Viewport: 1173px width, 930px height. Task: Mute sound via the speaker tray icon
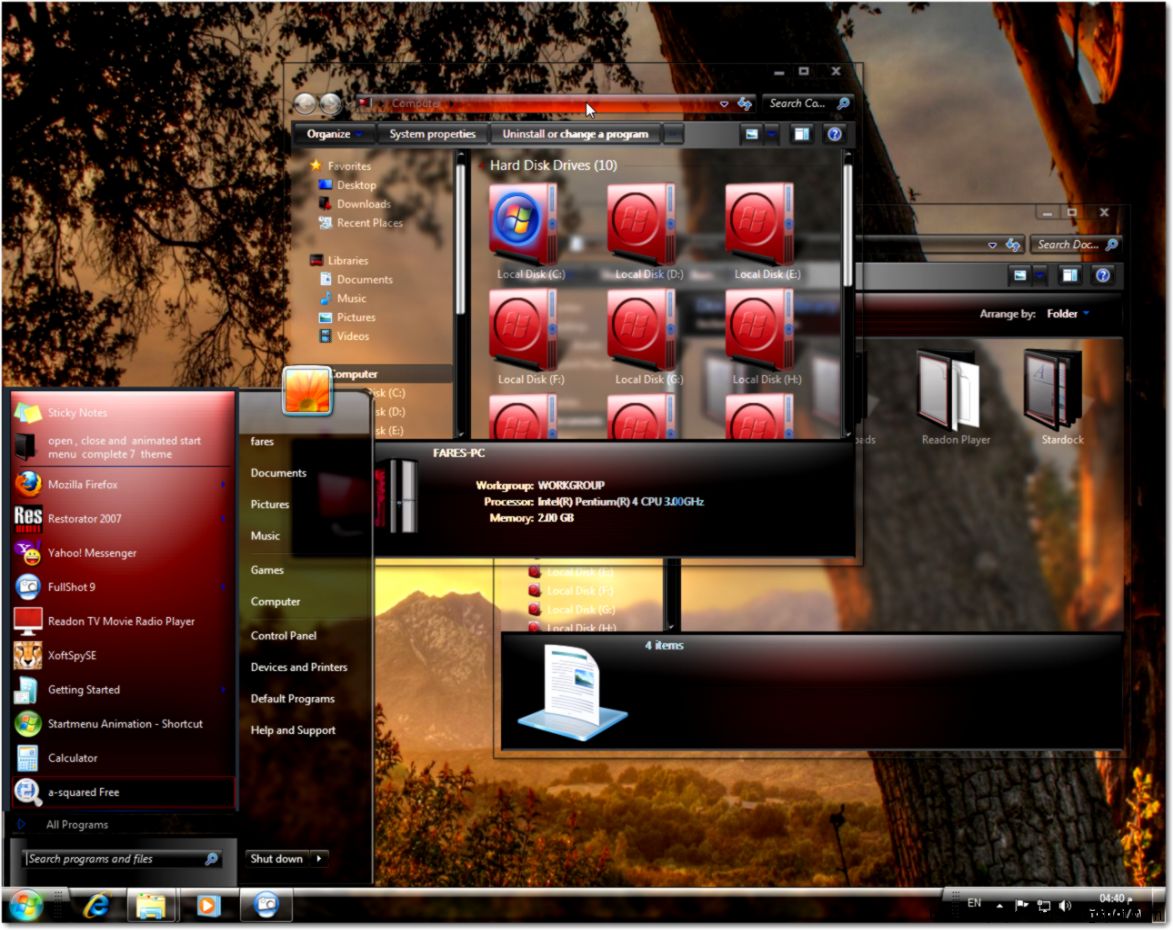[x=1063, y=905]
